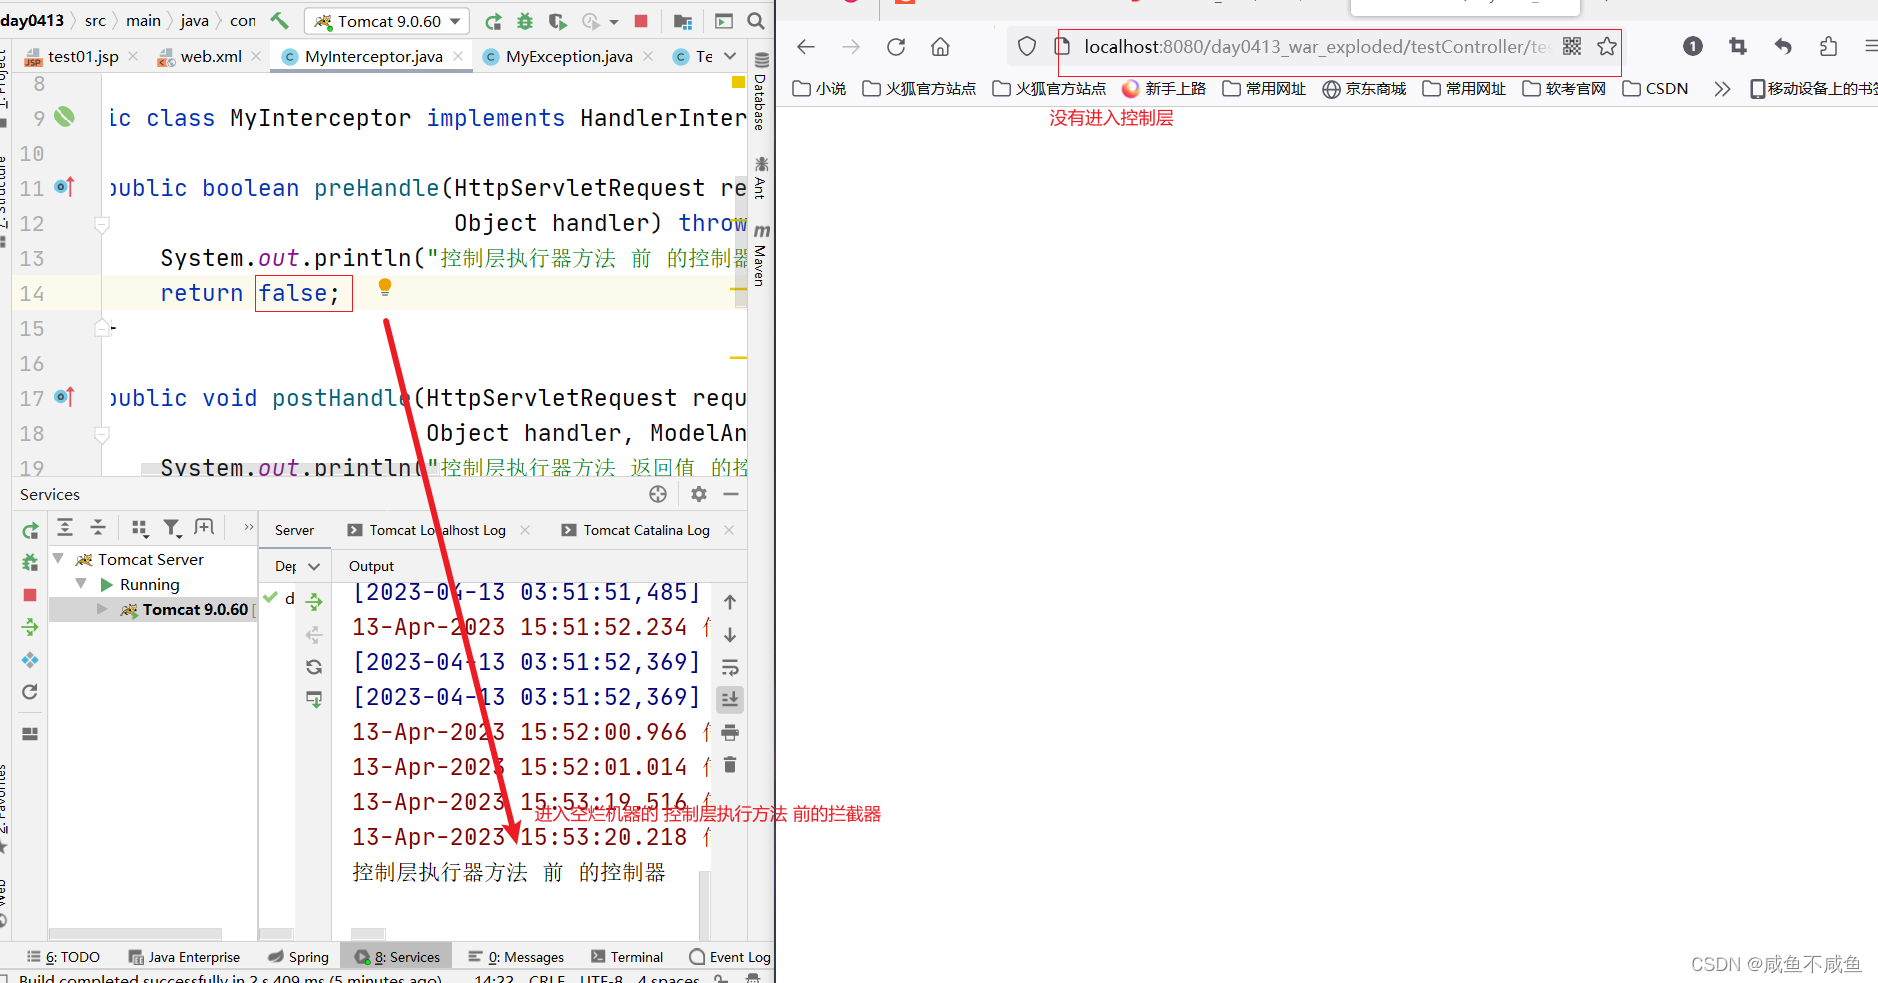The width and height of the screenshot is (1878, 983).
Task: Open the Tomcat 9.0.60 run configuration dropdown
Action: tap(386, 21)
